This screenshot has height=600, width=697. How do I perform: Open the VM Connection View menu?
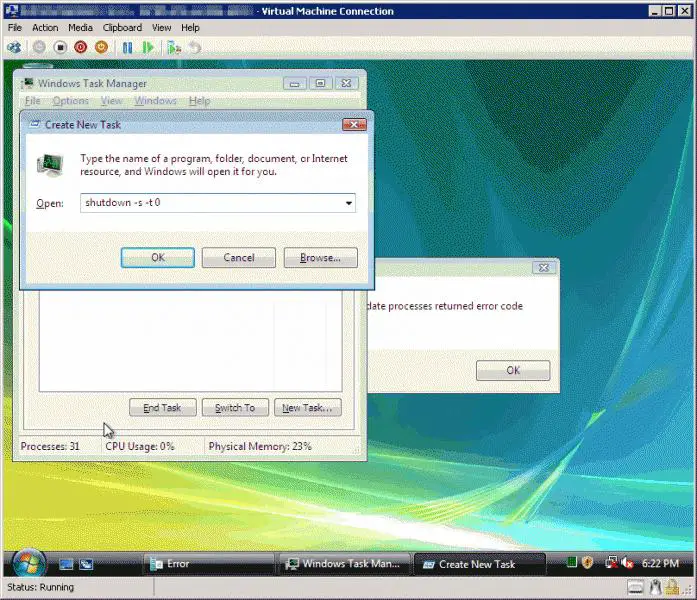(161, 28)
